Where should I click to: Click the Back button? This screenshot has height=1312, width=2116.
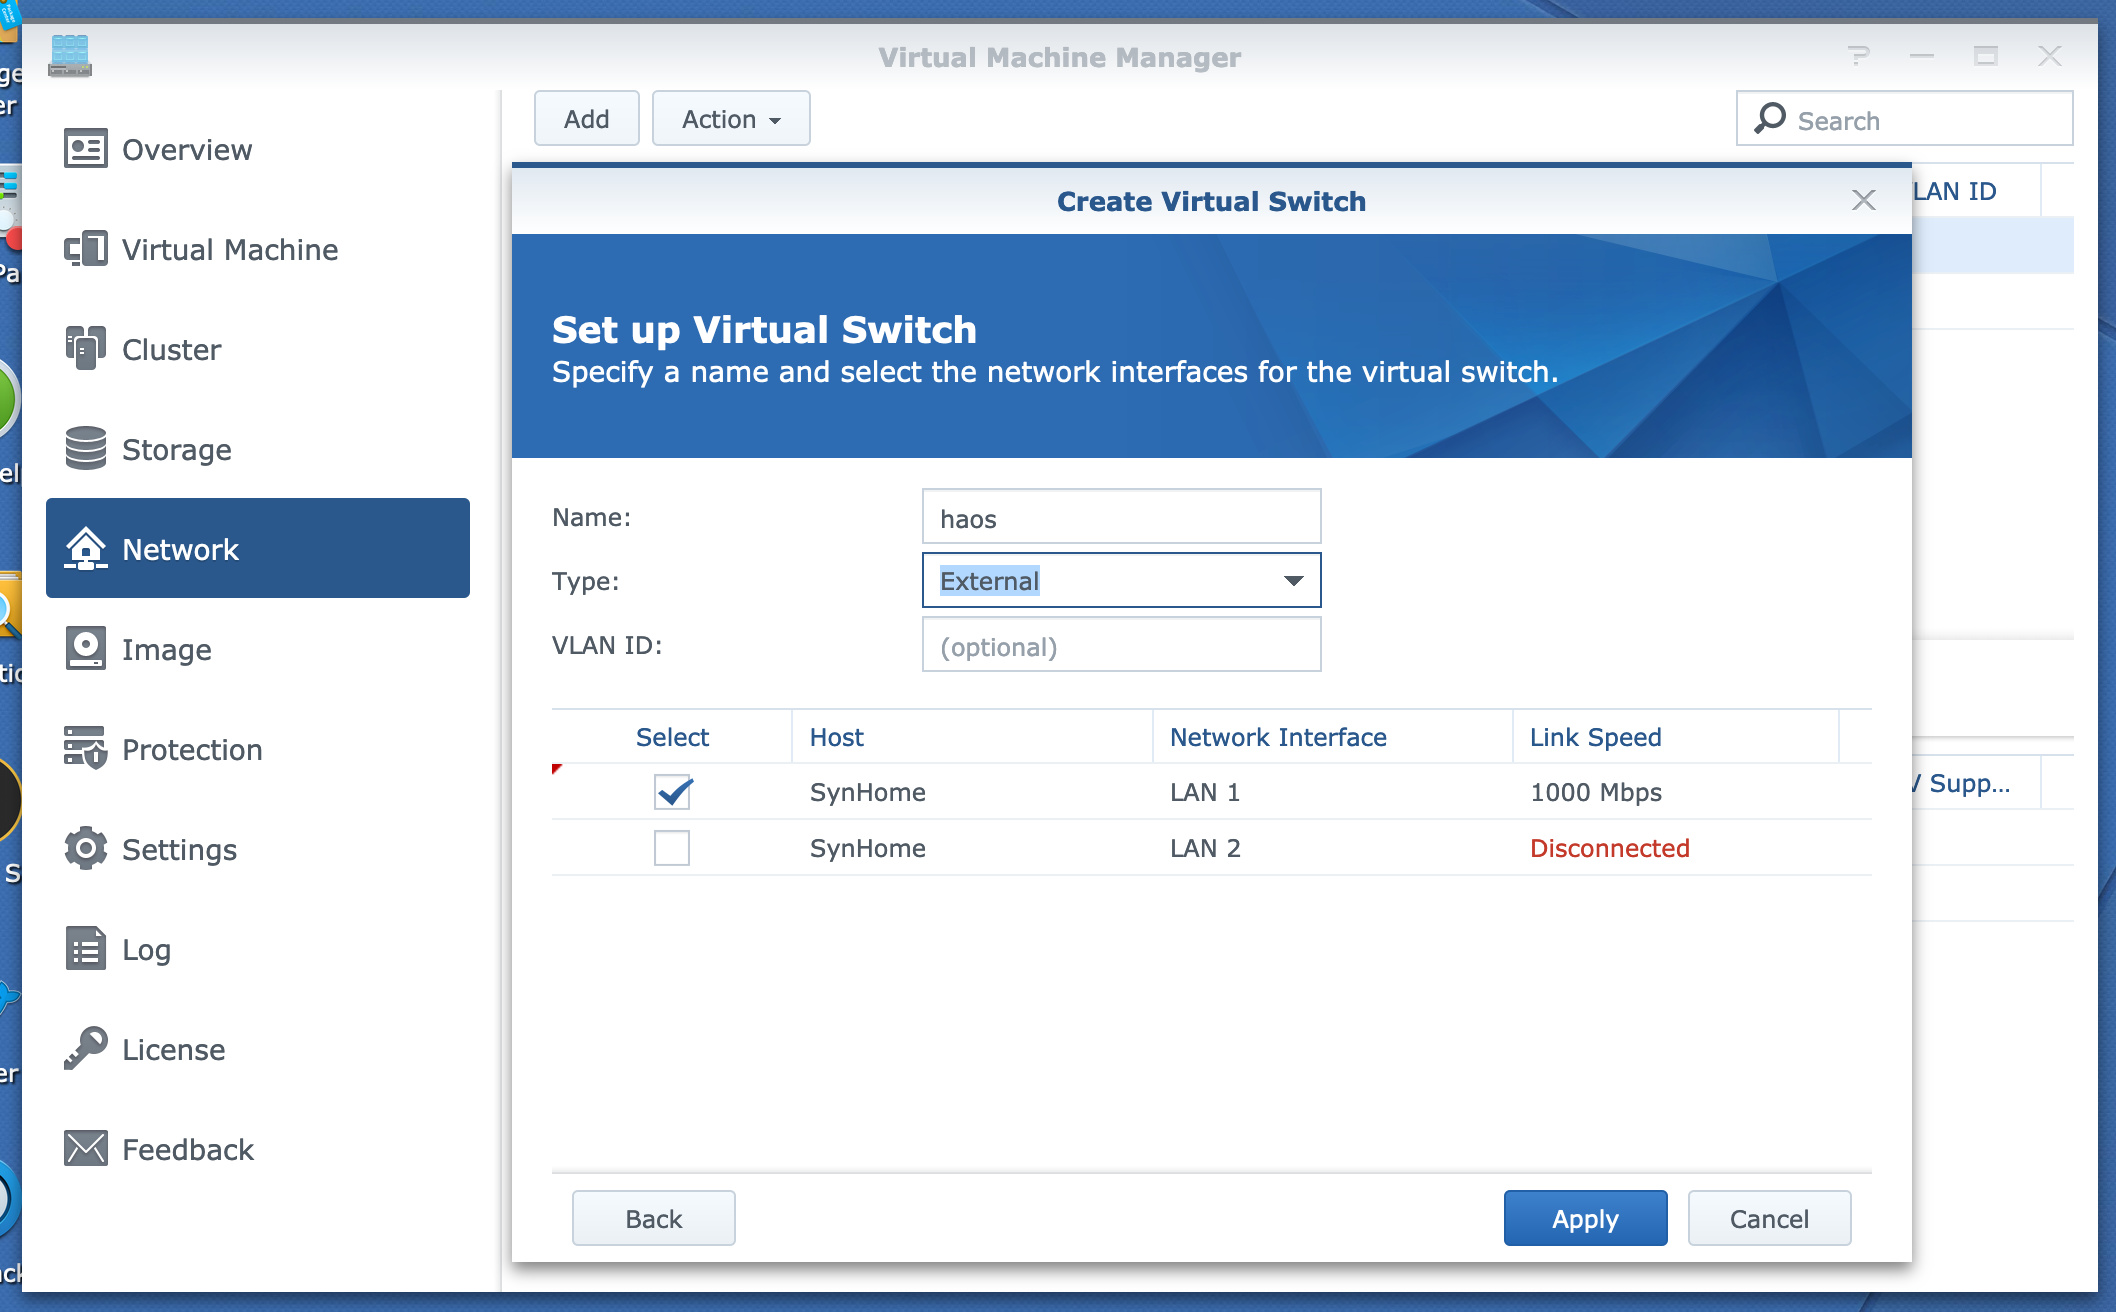653,1218
